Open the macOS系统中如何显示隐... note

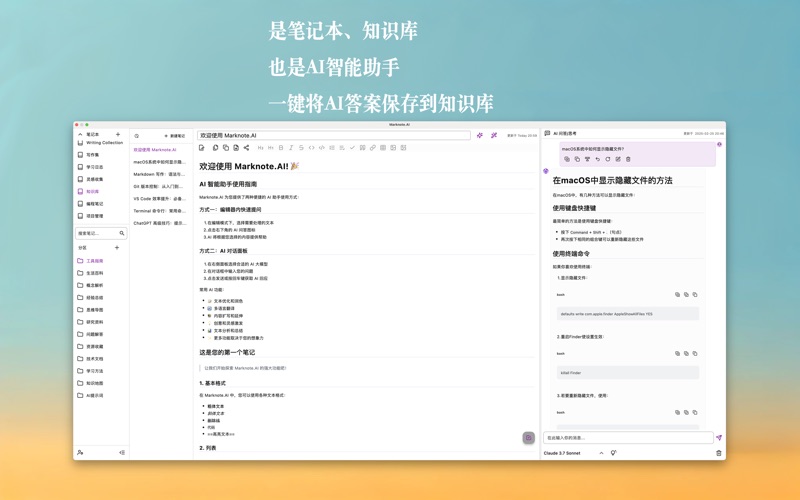160,162
